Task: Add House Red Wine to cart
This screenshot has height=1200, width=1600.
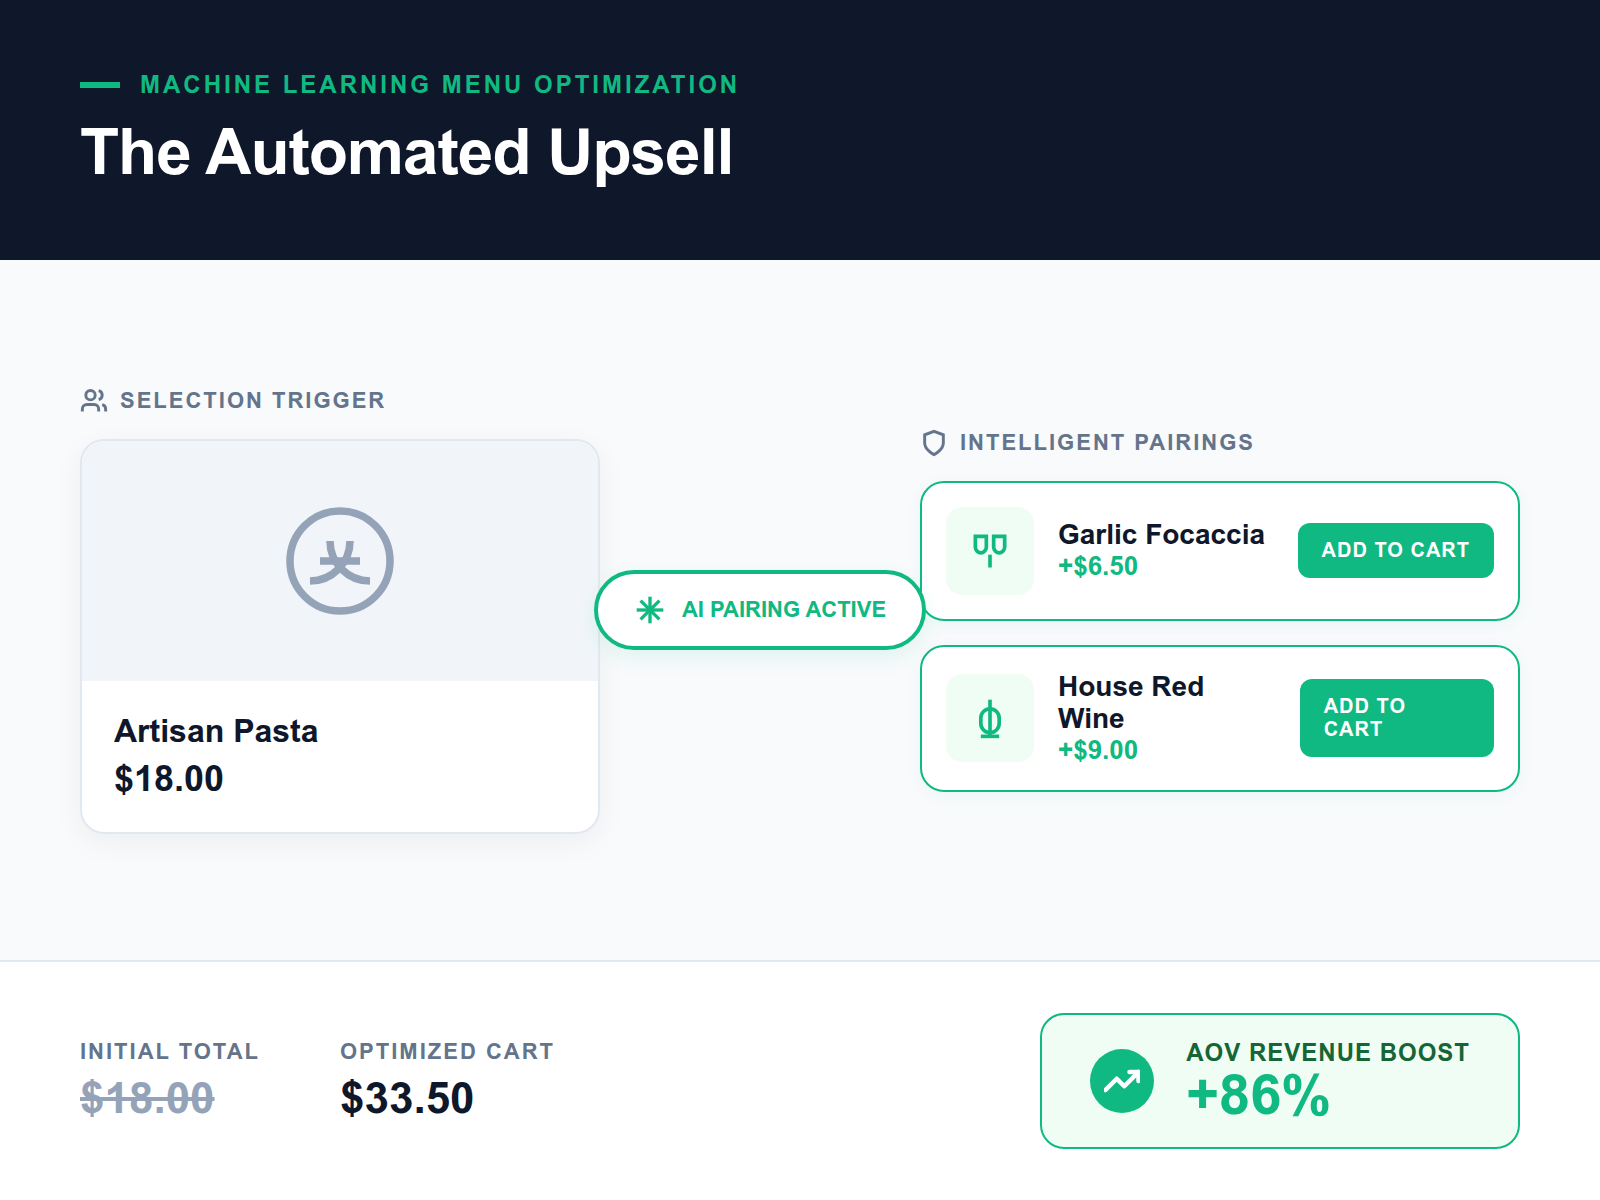Action: point(1396,718)
